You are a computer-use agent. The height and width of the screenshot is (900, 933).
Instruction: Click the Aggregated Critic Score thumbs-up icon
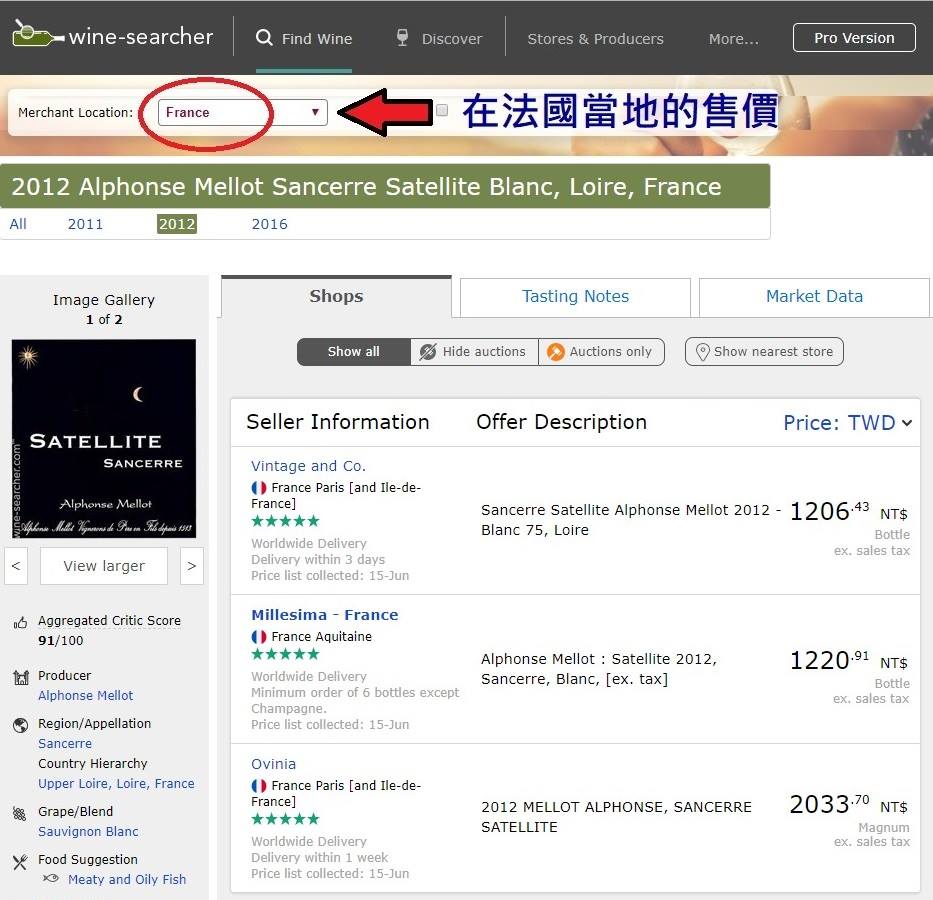[20, 623]
